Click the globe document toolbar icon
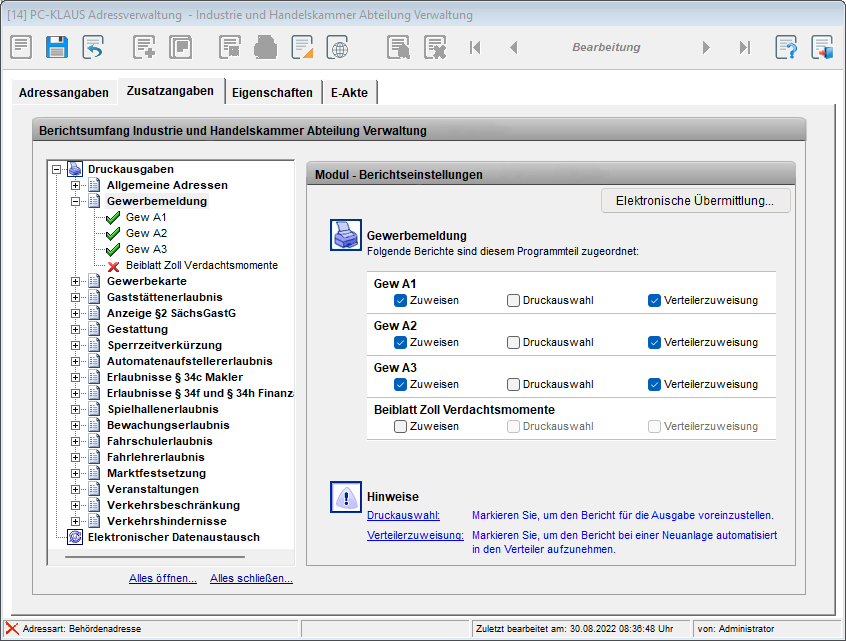The width and height of the screenshot is (846, 641). coord(338,47)
